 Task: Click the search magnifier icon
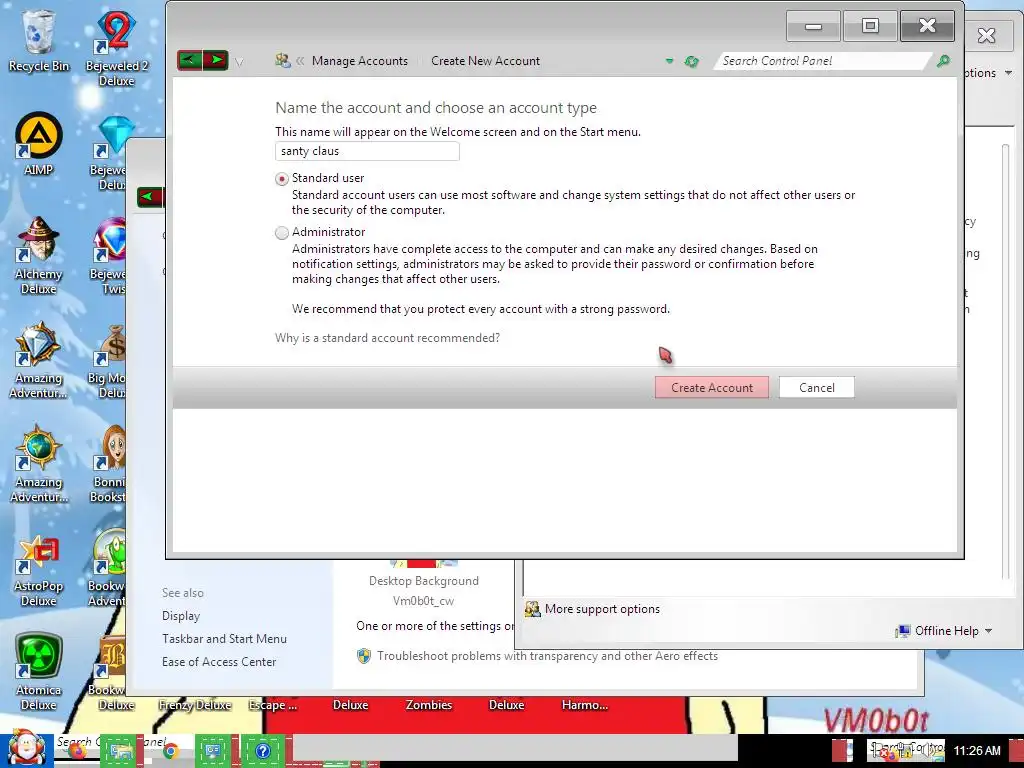coord(943,61)
